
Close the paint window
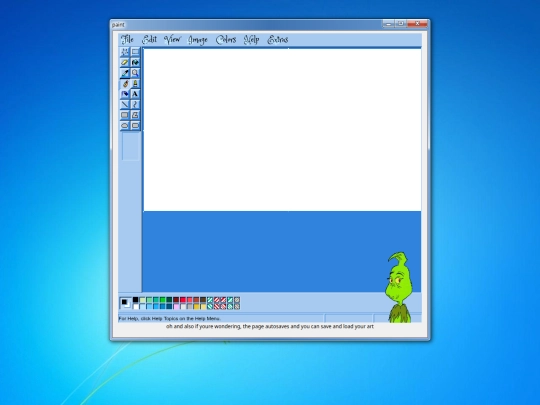(x=417, y=24)
